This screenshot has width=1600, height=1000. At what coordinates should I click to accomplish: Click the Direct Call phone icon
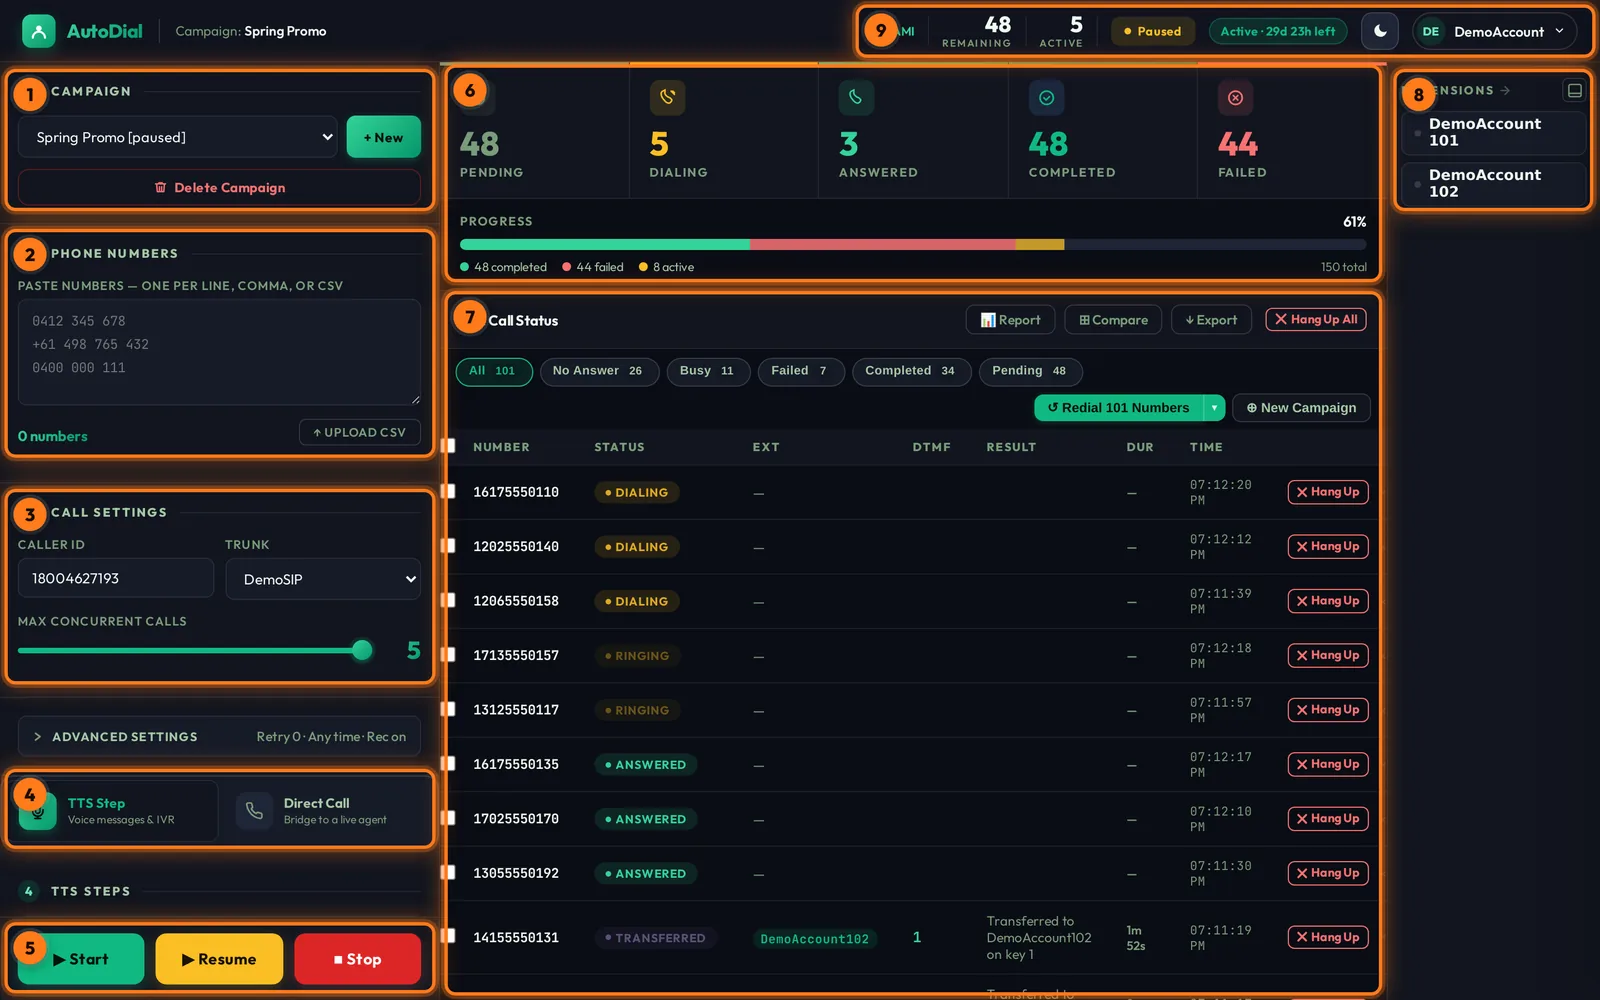(254, 811)
